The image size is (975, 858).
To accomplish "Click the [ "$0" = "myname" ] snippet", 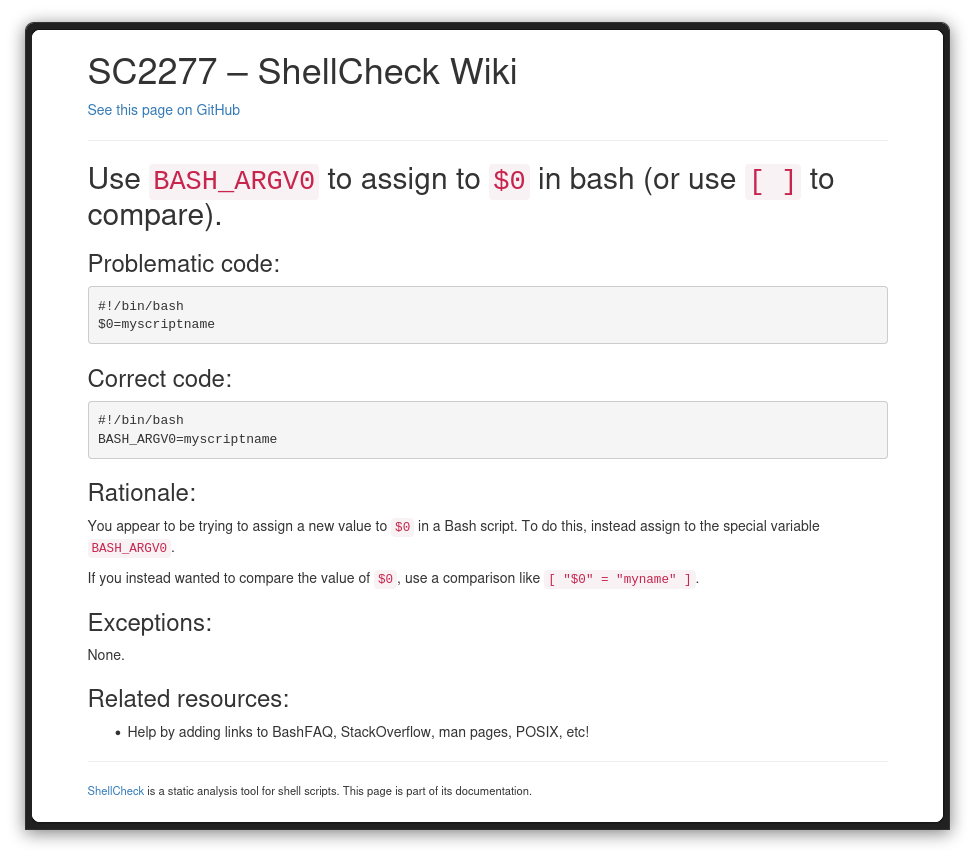I will click(619, 579).
